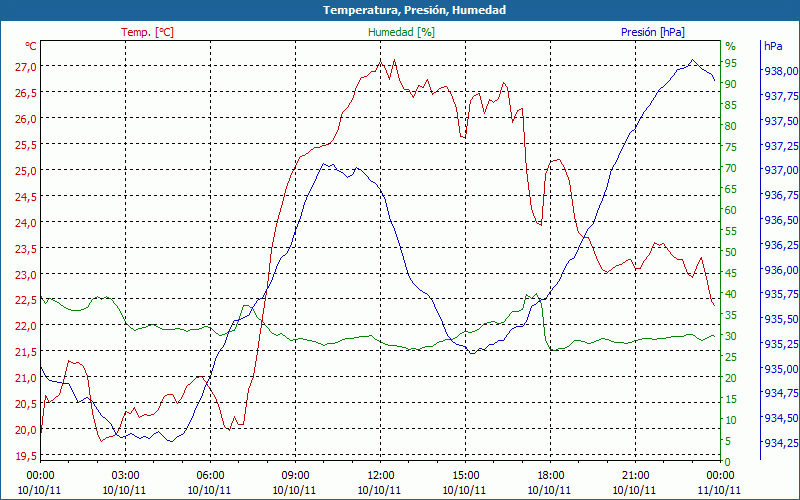Click the 25,0 temperature axis value
The height and width of the screenshot is (500, 800).
(x=26, y=170)
